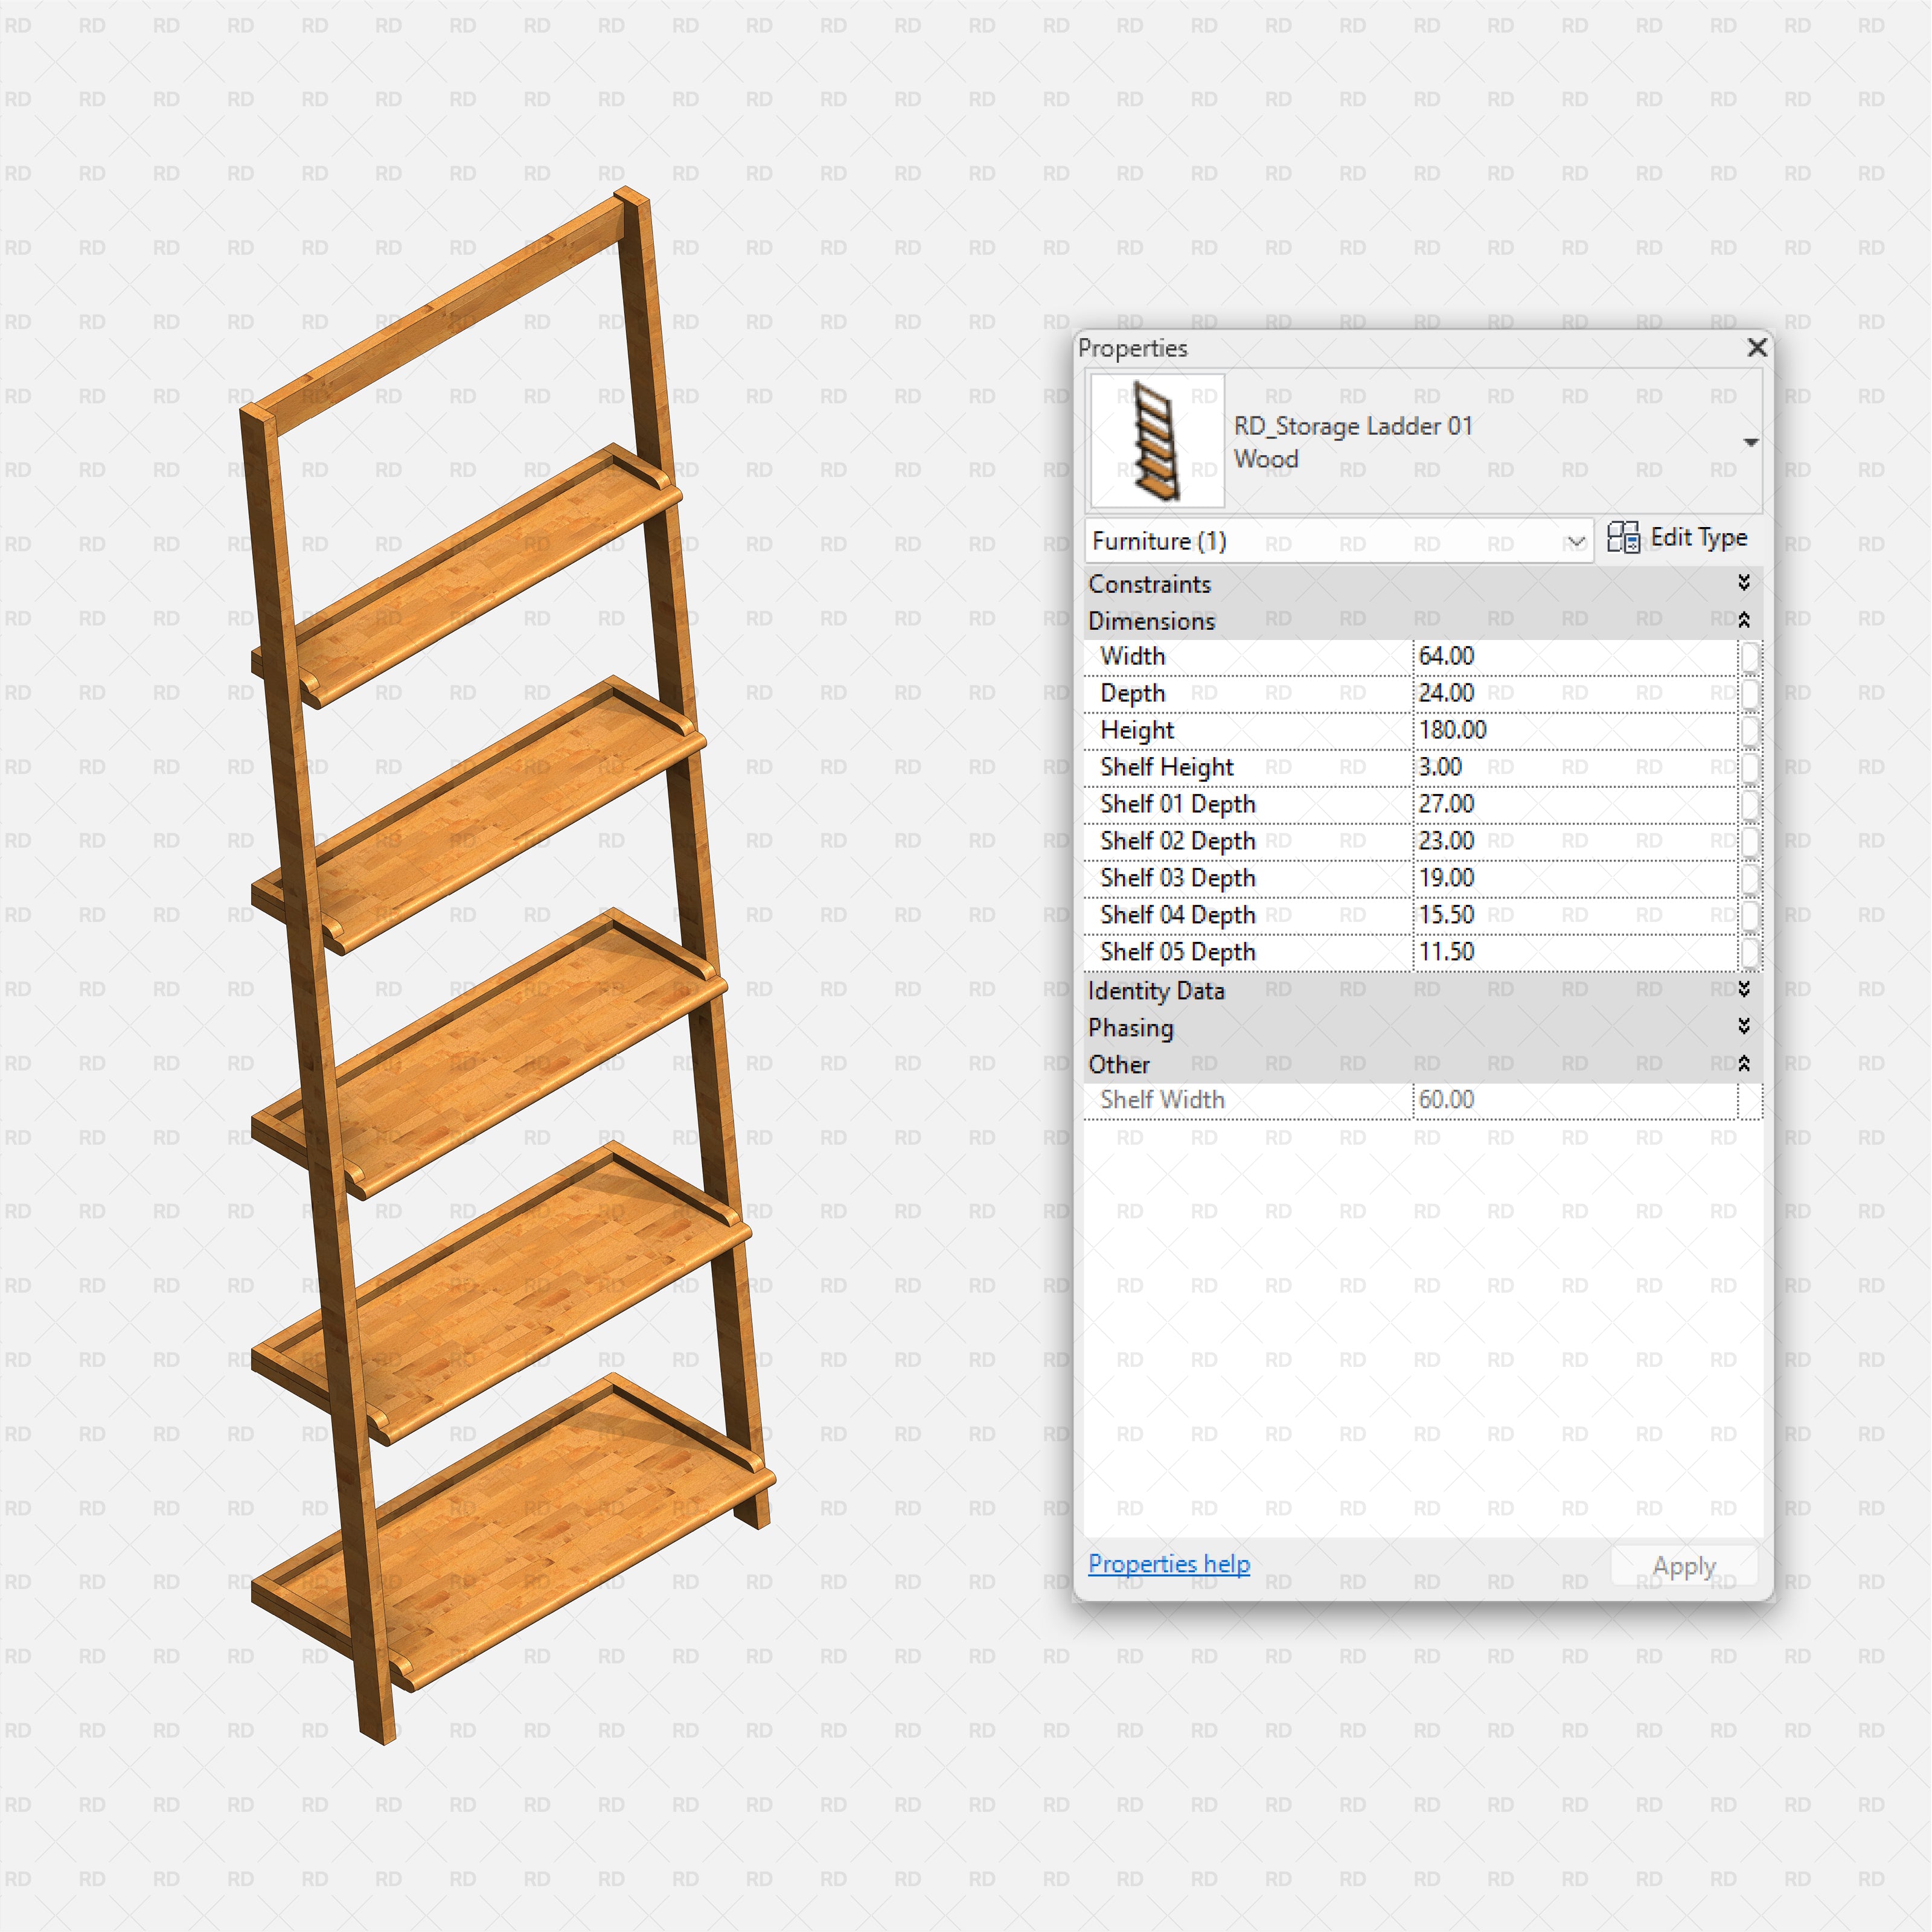This screenshot has width=1932, height=1932.
Task: Close the Properties palette
Action: click(x=1757, y=348)
